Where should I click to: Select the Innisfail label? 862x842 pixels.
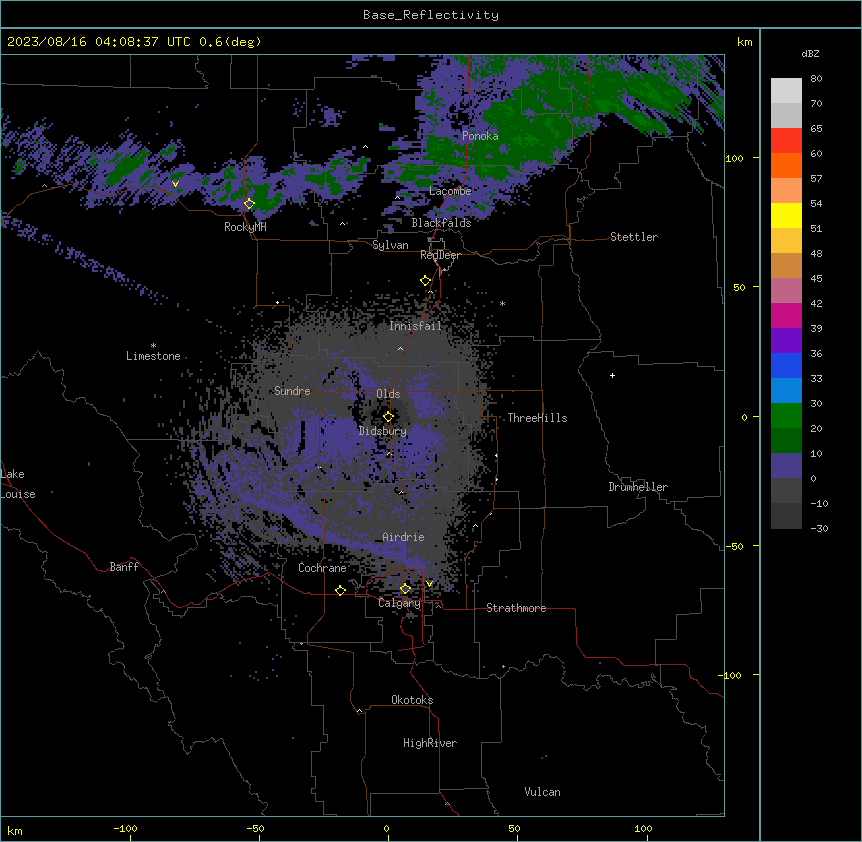coord(415,326)
